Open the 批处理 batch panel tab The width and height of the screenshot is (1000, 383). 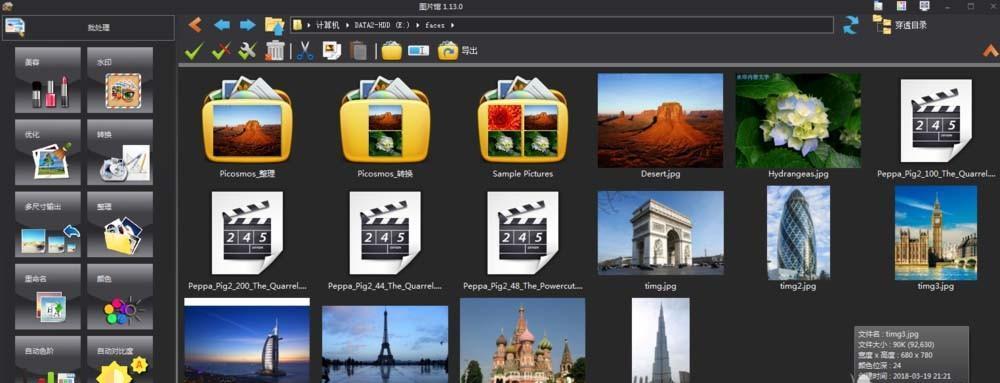click(88, 28)
